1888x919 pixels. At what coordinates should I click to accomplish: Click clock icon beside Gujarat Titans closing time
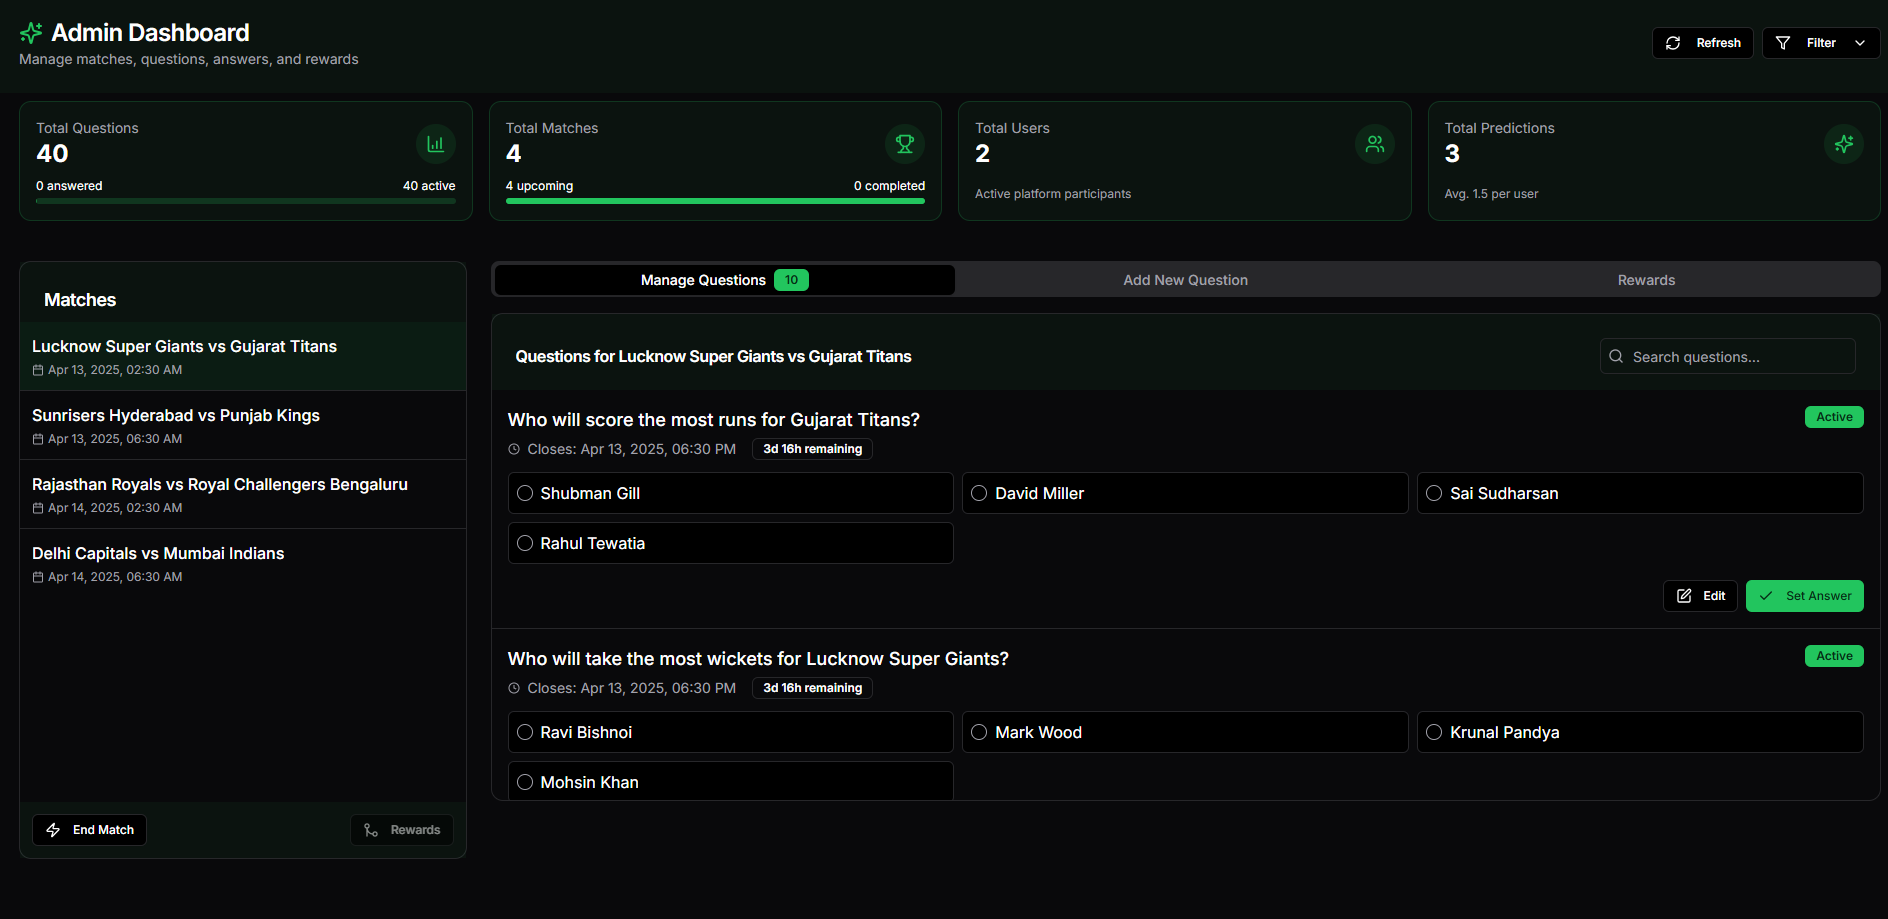[514, 449]
